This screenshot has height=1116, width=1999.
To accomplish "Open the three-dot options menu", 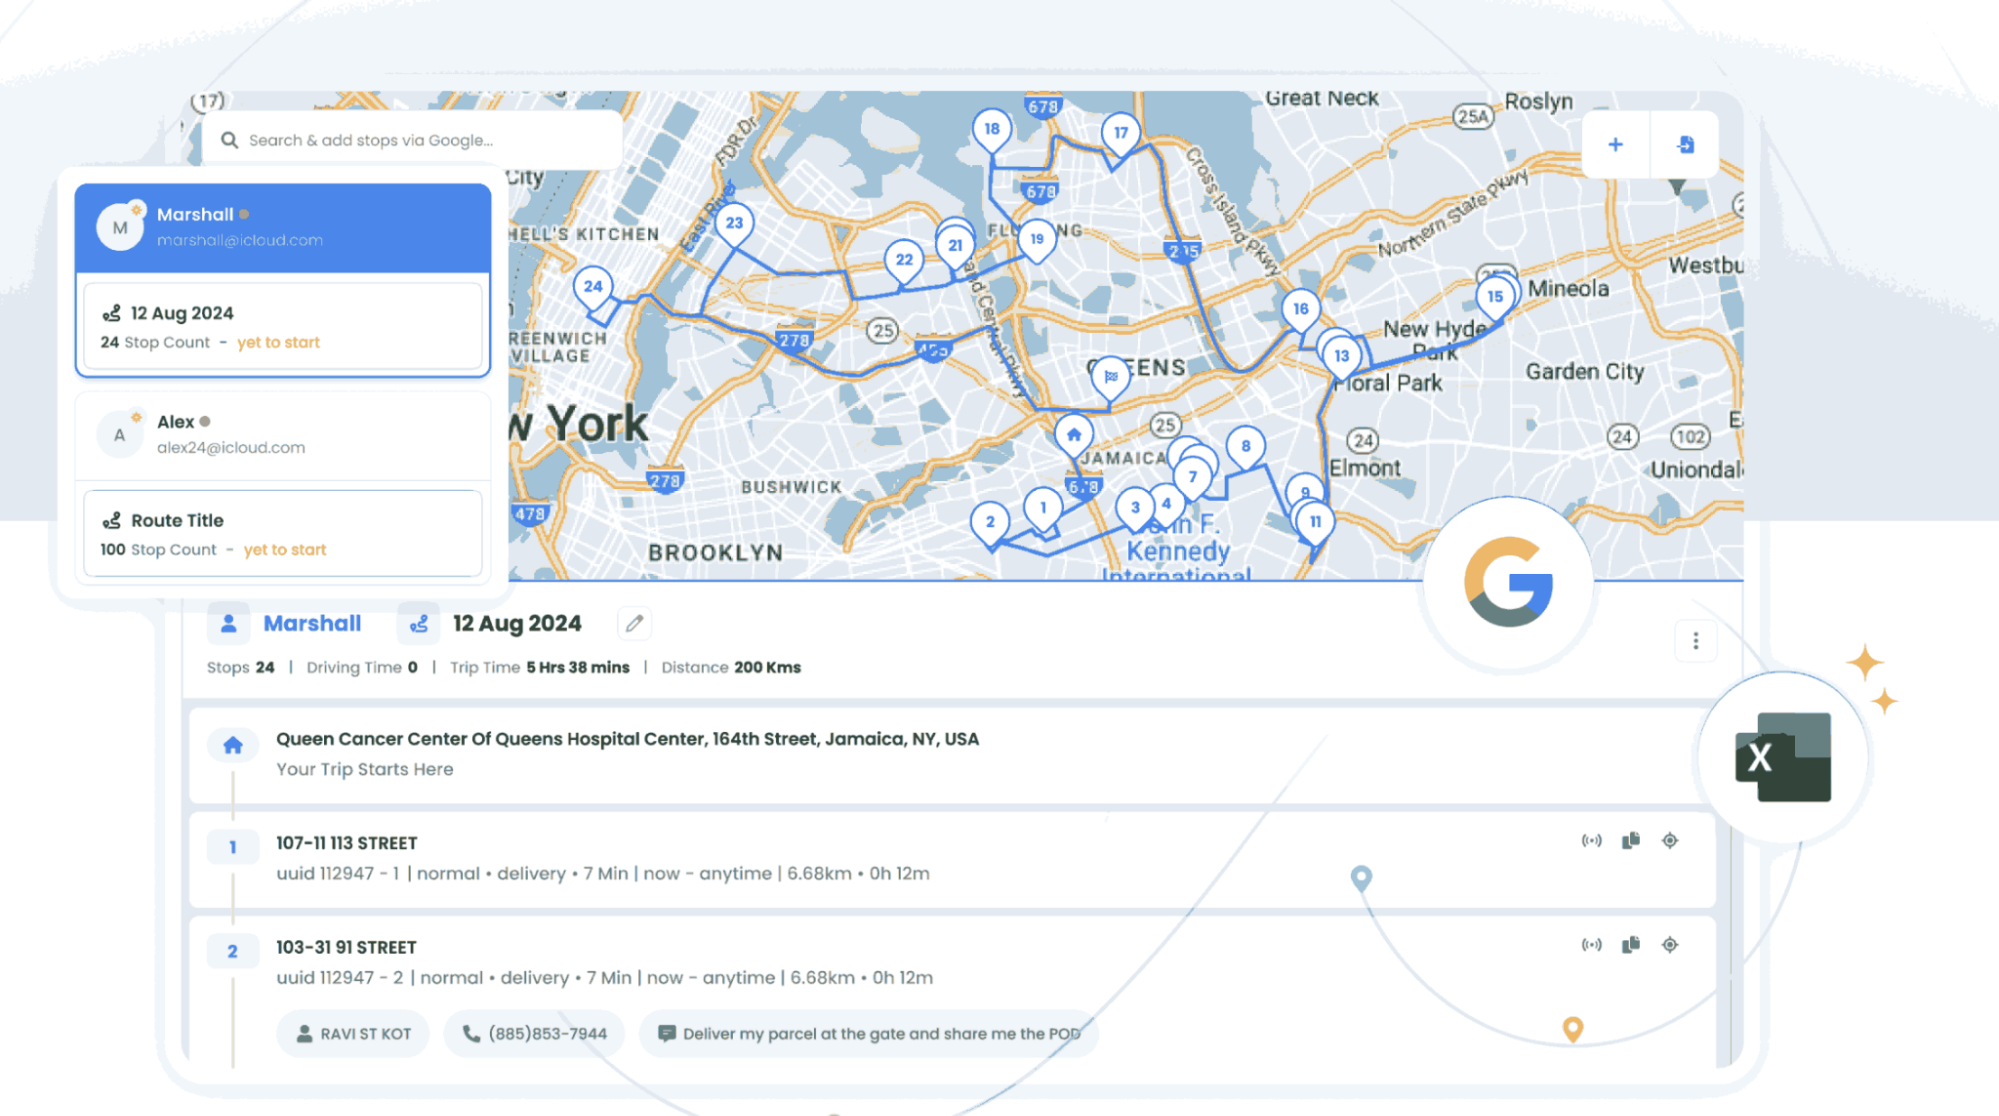I will [x=1695, y=641].
